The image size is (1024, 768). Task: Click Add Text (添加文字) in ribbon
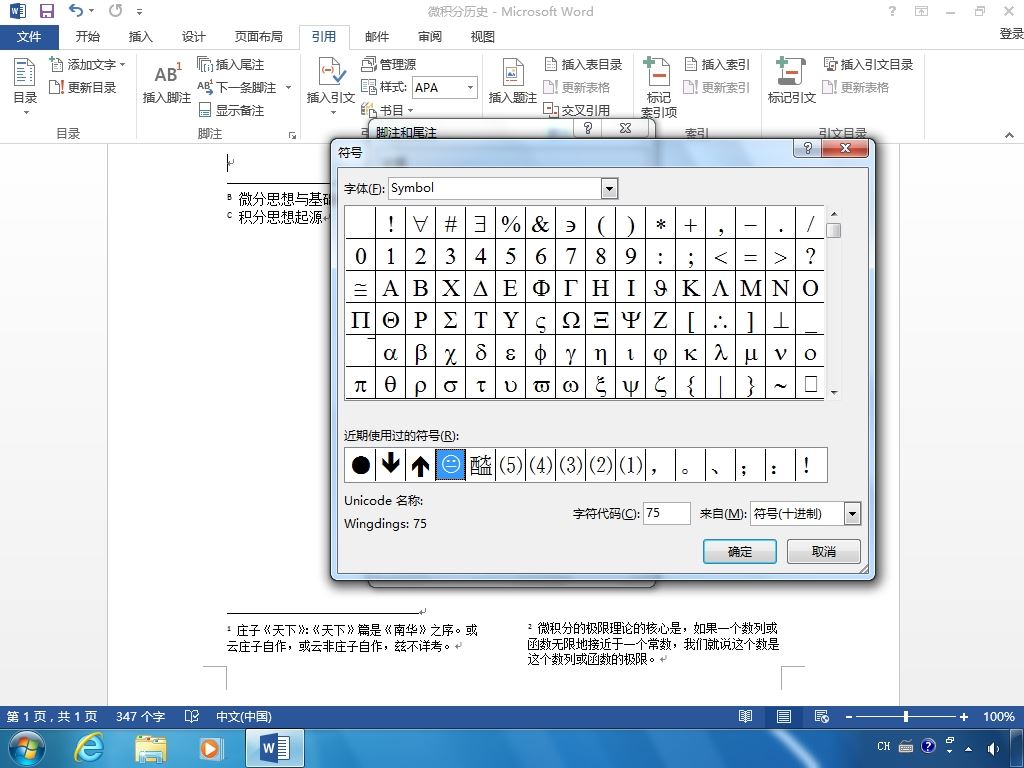87,64
